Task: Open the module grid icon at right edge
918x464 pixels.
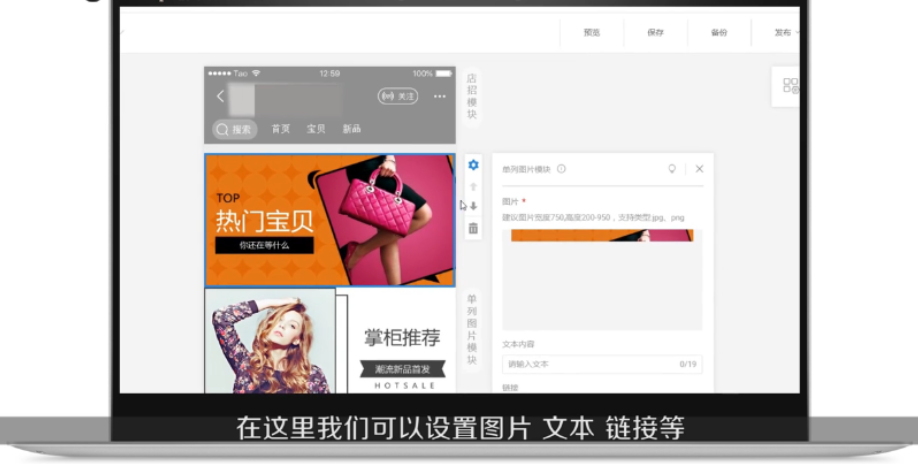Action: 790,86
